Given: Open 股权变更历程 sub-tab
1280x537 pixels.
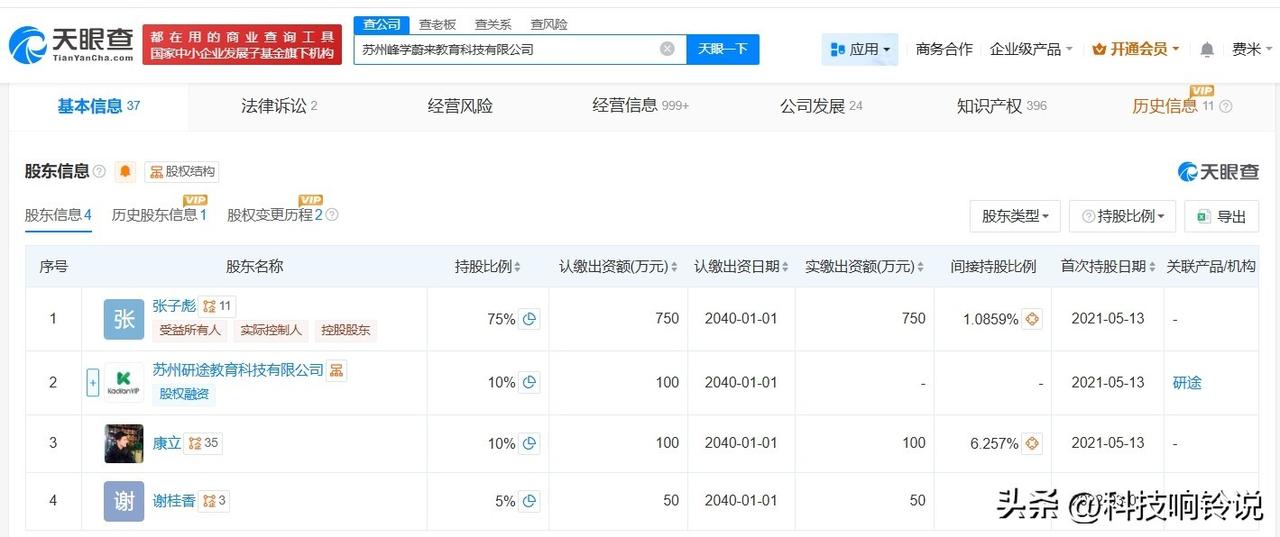Looking at the screenshot, I should point(276,215).
